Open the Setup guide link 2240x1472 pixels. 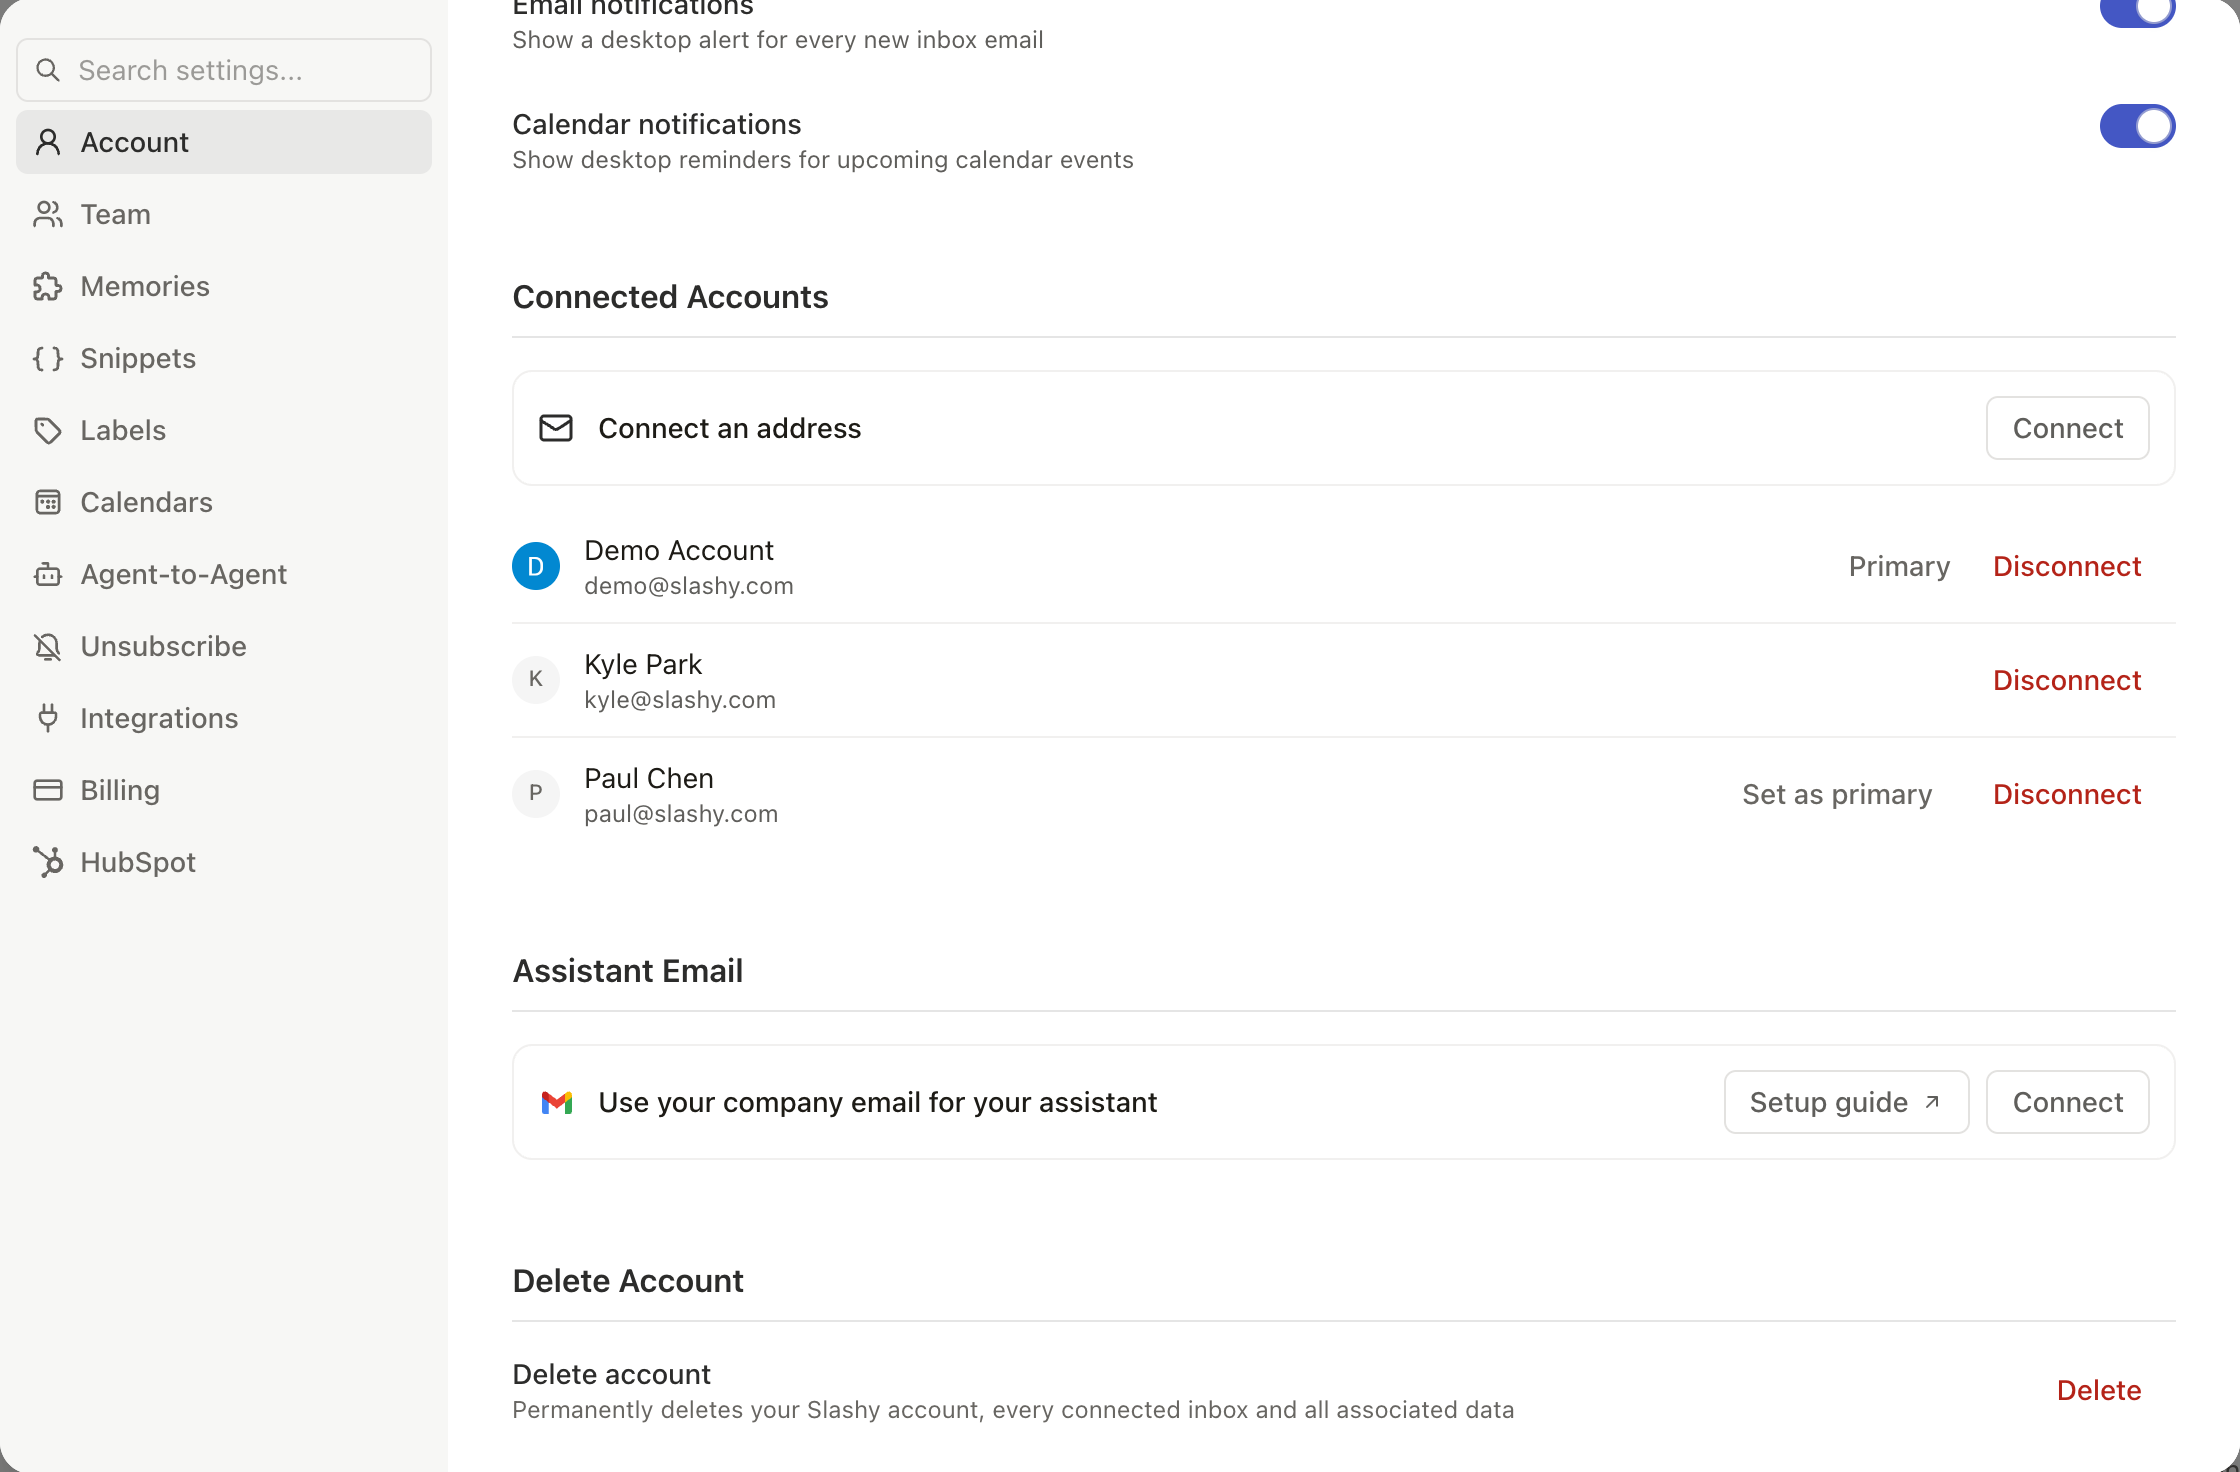(x=1846, y=1102)
